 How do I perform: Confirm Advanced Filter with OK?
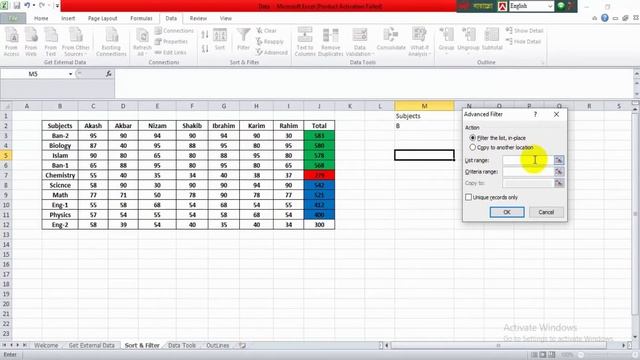507,212
